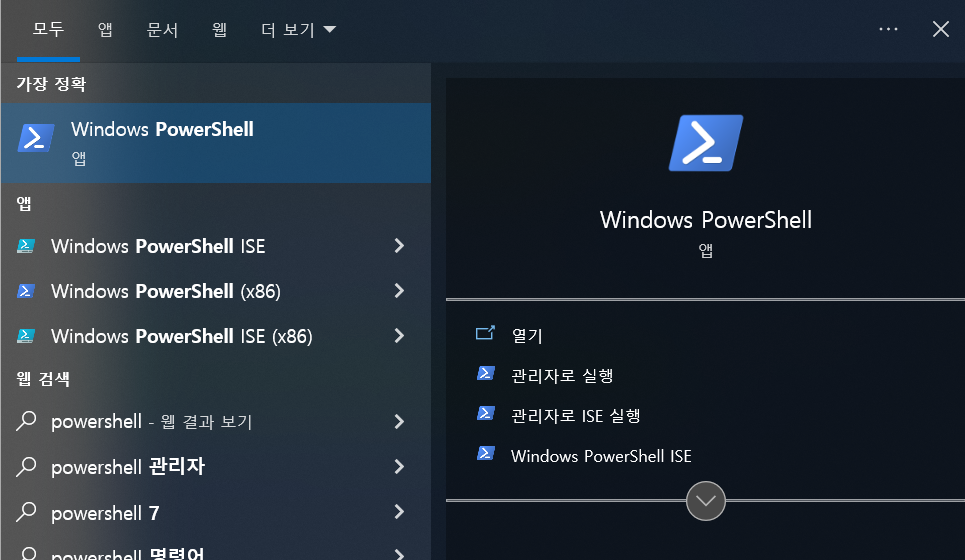This screenshot has height=560, width=965.
Task: Click 관리자로 ISE 실행 action
Action: point(576,416)
